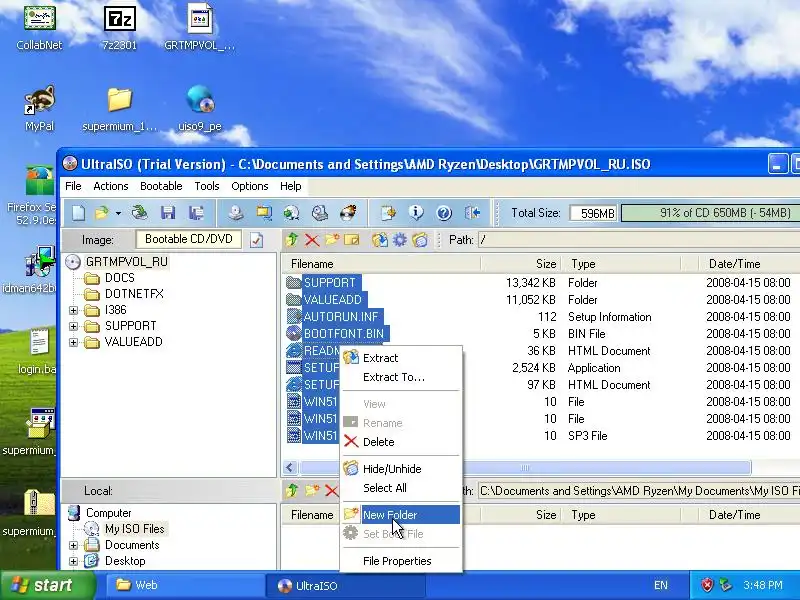Choose Extract from the context menu

point(401,358)
